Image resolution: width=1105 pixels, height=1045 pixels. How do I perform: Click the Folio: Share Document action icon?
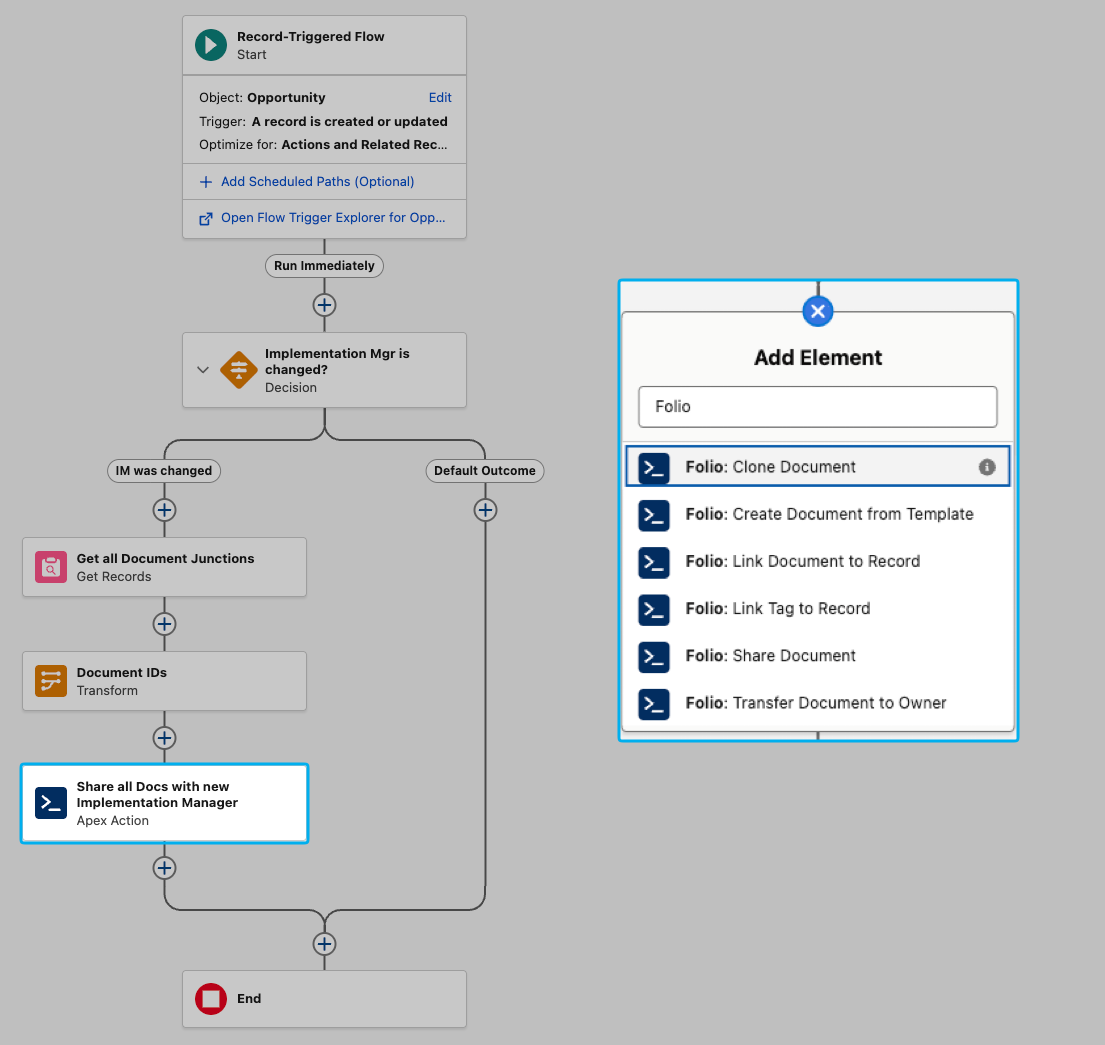coord(654,657)
